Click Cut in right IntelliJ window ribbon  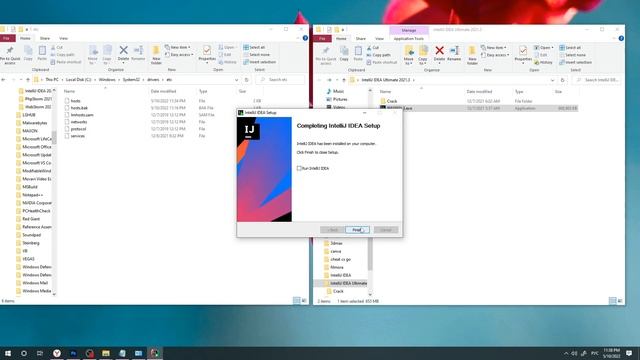click(x=373, y=48)
